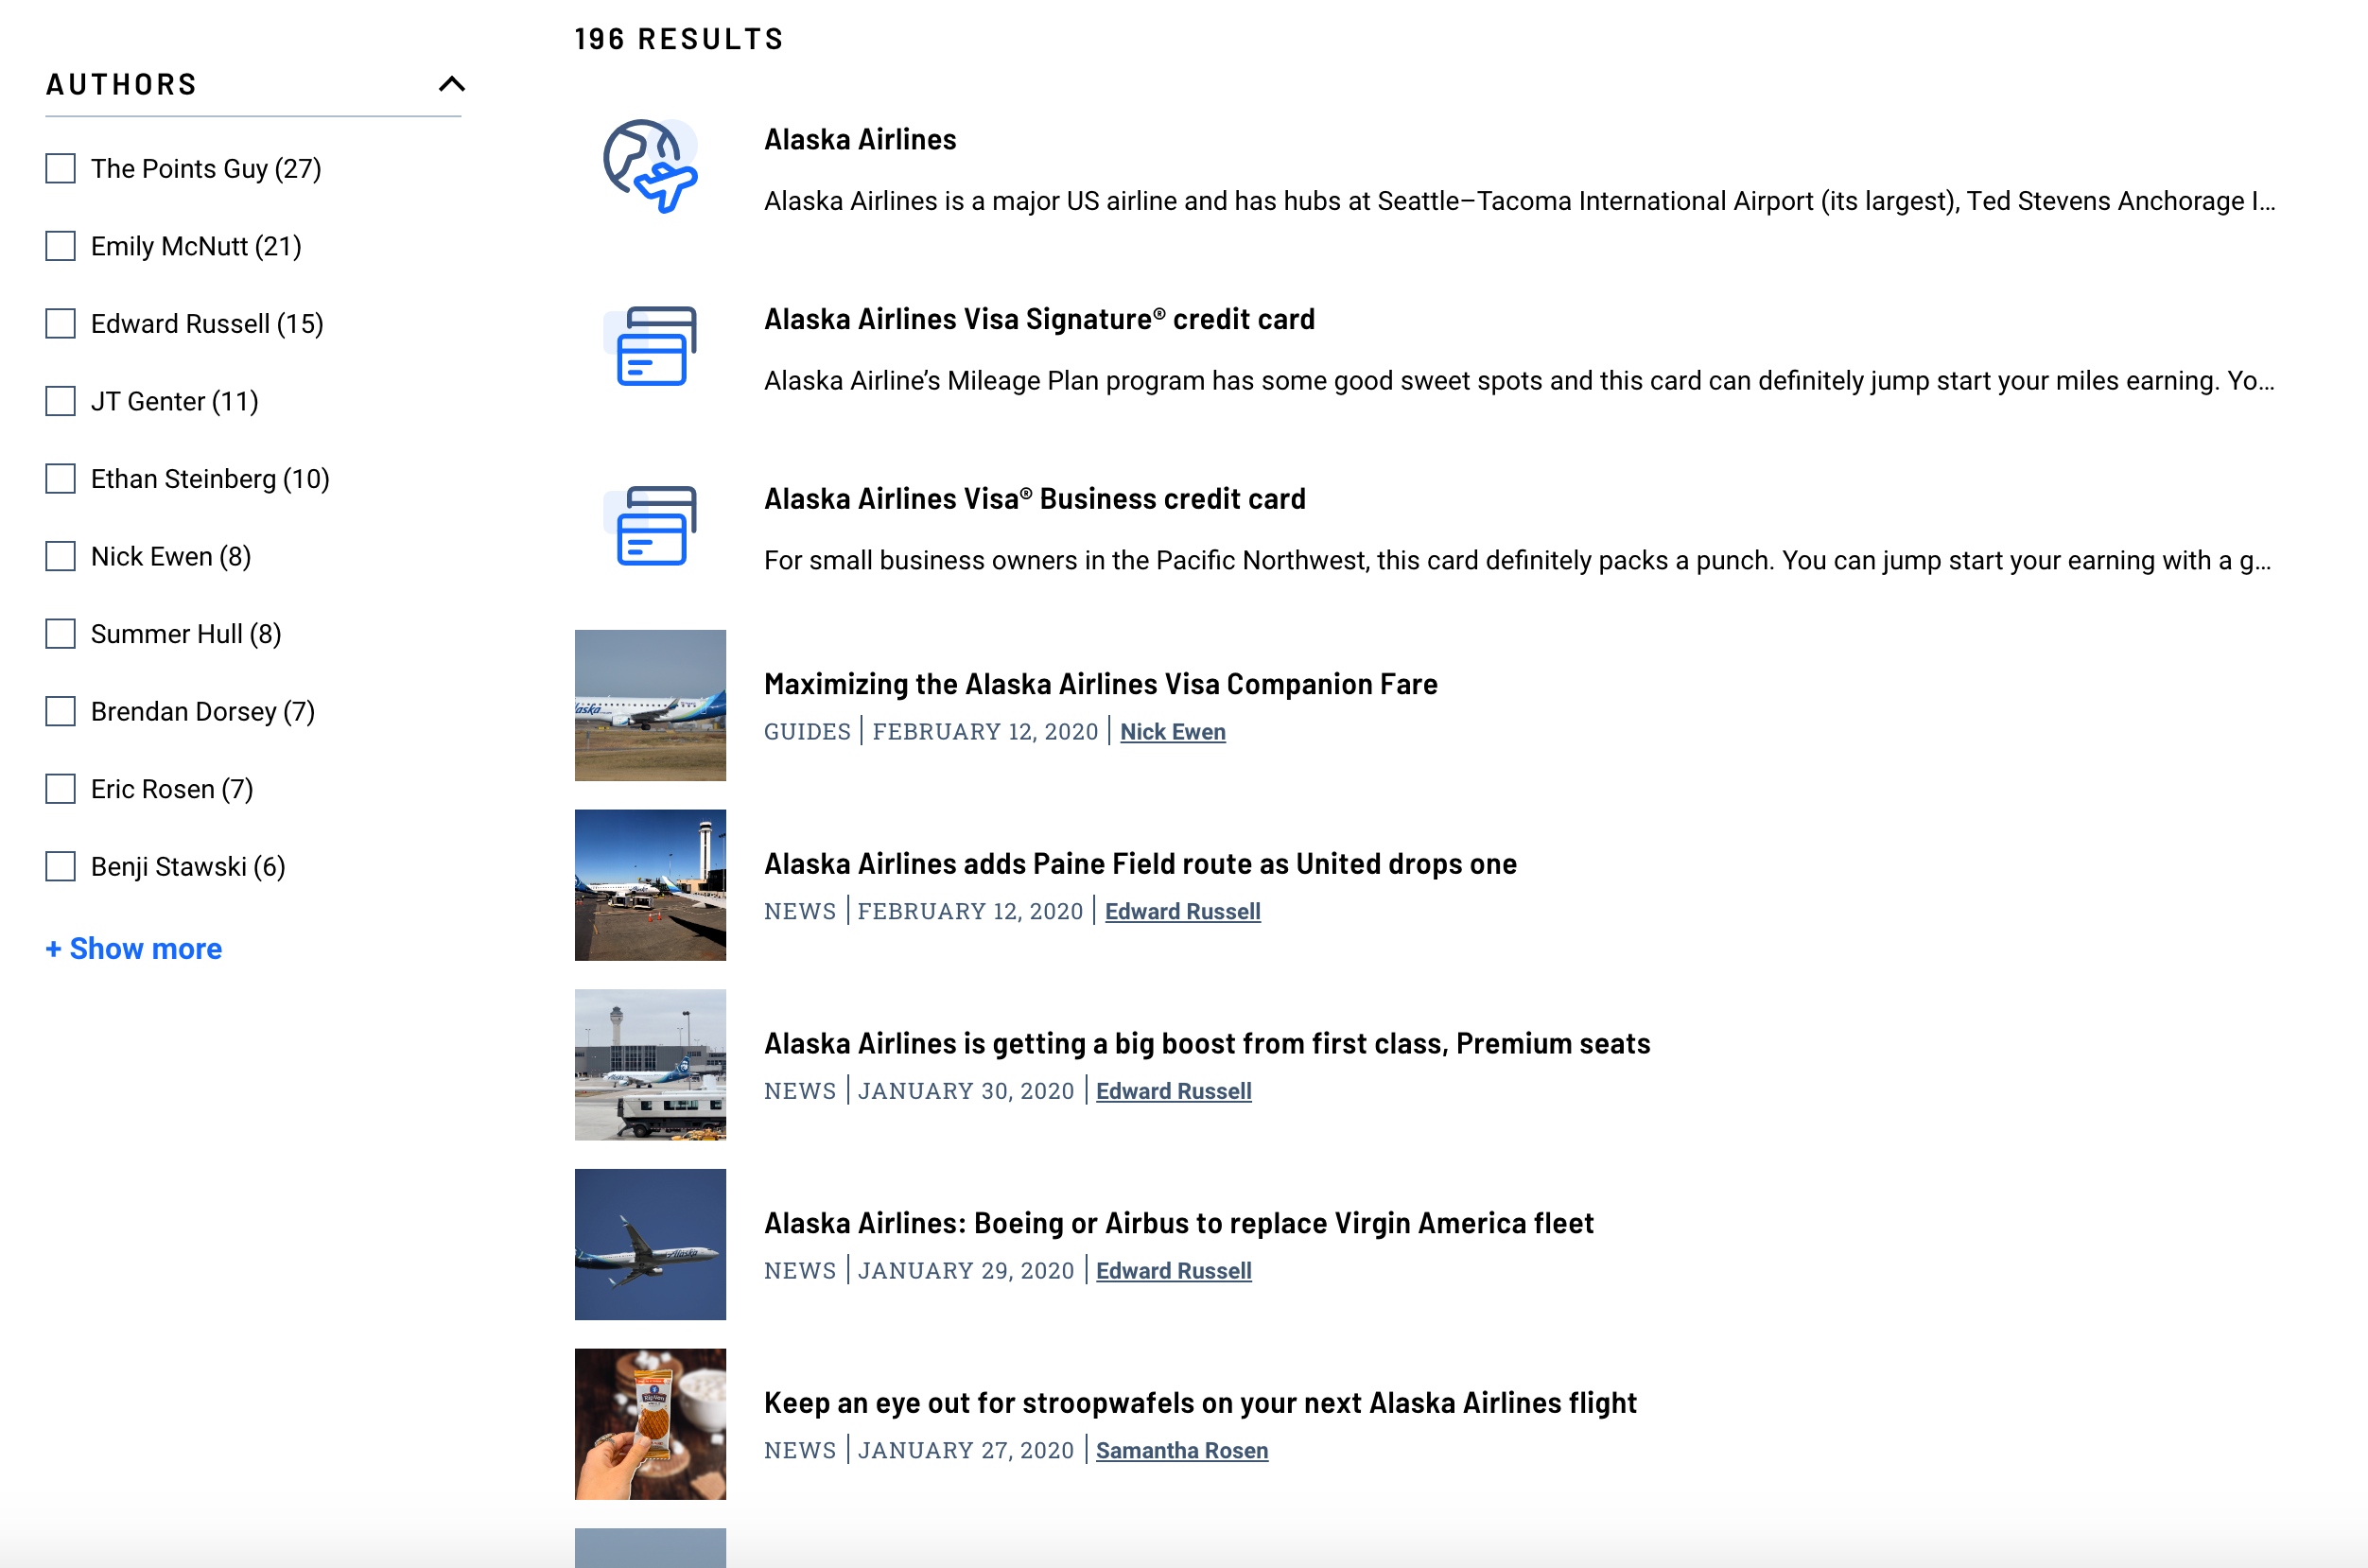Screen dimensions: 2368x1568
Task: Open Alaska Airlines Visa Business credit card result
Action: tap(1035, 499)
